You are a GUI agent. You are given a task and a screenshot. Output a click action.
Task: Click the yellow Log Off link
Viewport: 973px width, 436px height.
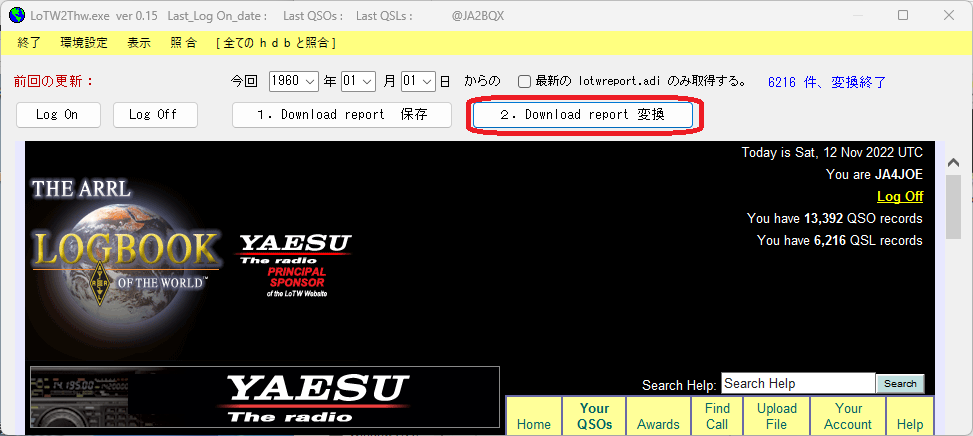coord(900,197)
